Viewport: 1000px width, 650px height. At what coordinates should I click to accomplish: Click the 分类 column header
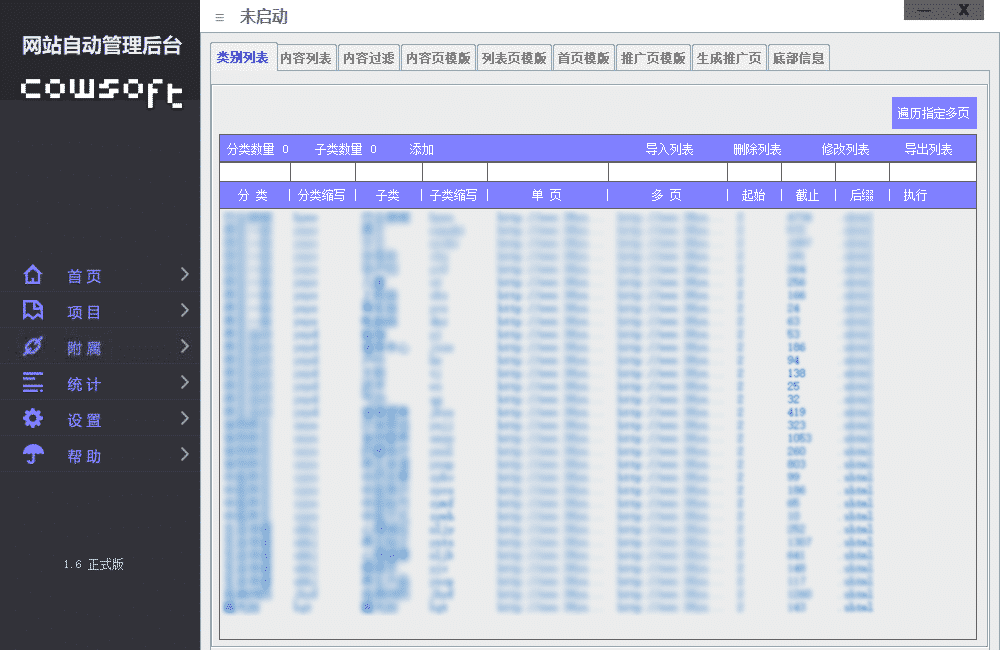[253, 196]
